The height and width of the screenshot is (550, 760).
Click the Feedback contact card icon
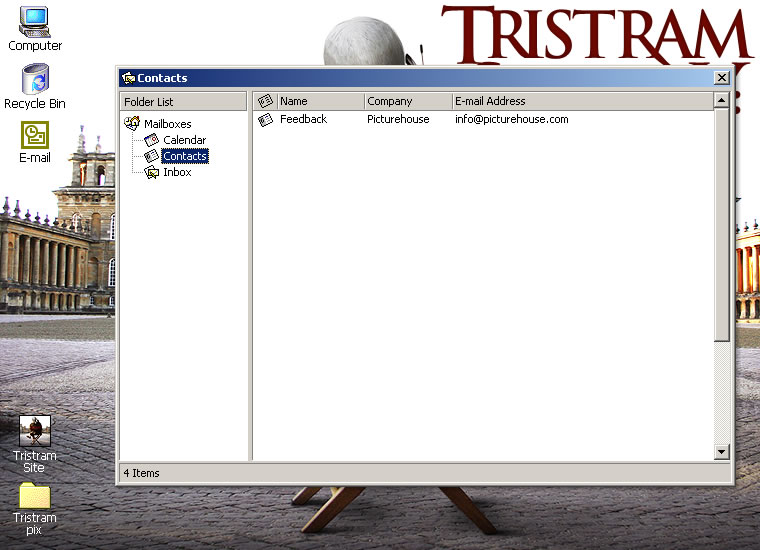[265, 119]
